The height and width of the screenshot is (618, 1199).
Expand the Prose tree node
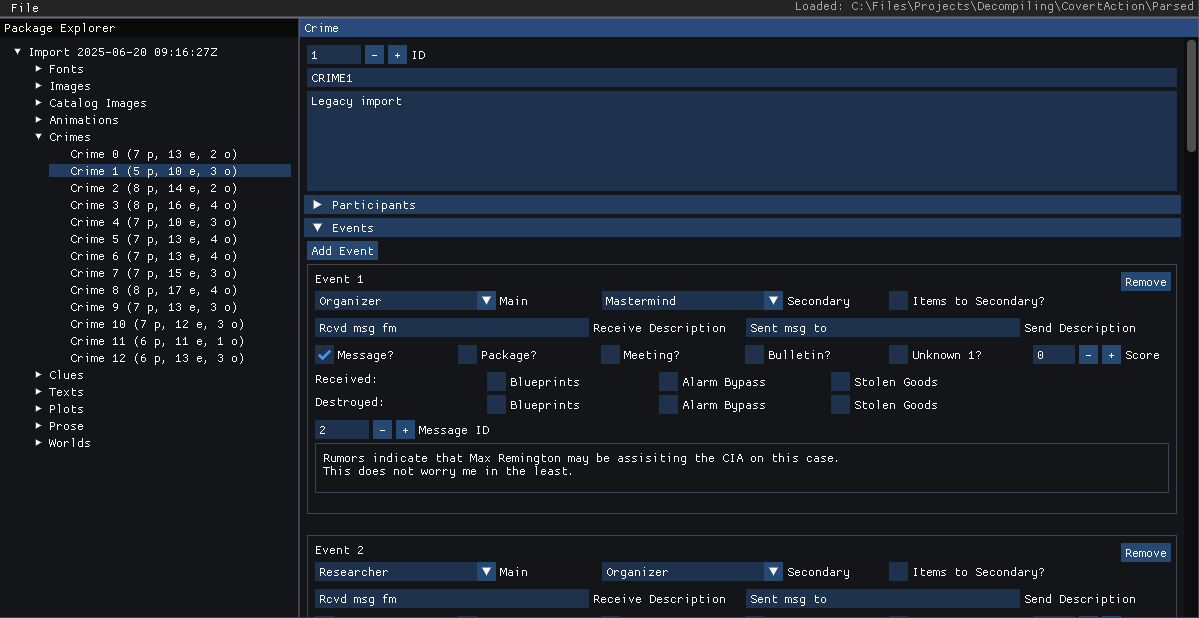tap(39, 426)
